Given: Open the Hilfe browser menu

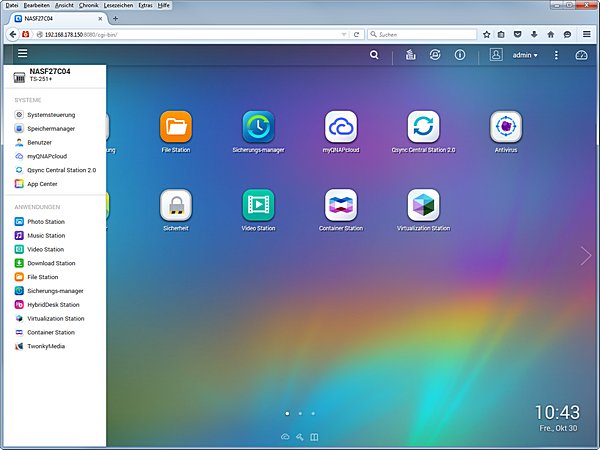Looking at the screenshot, I should click(x=163, y=5).
